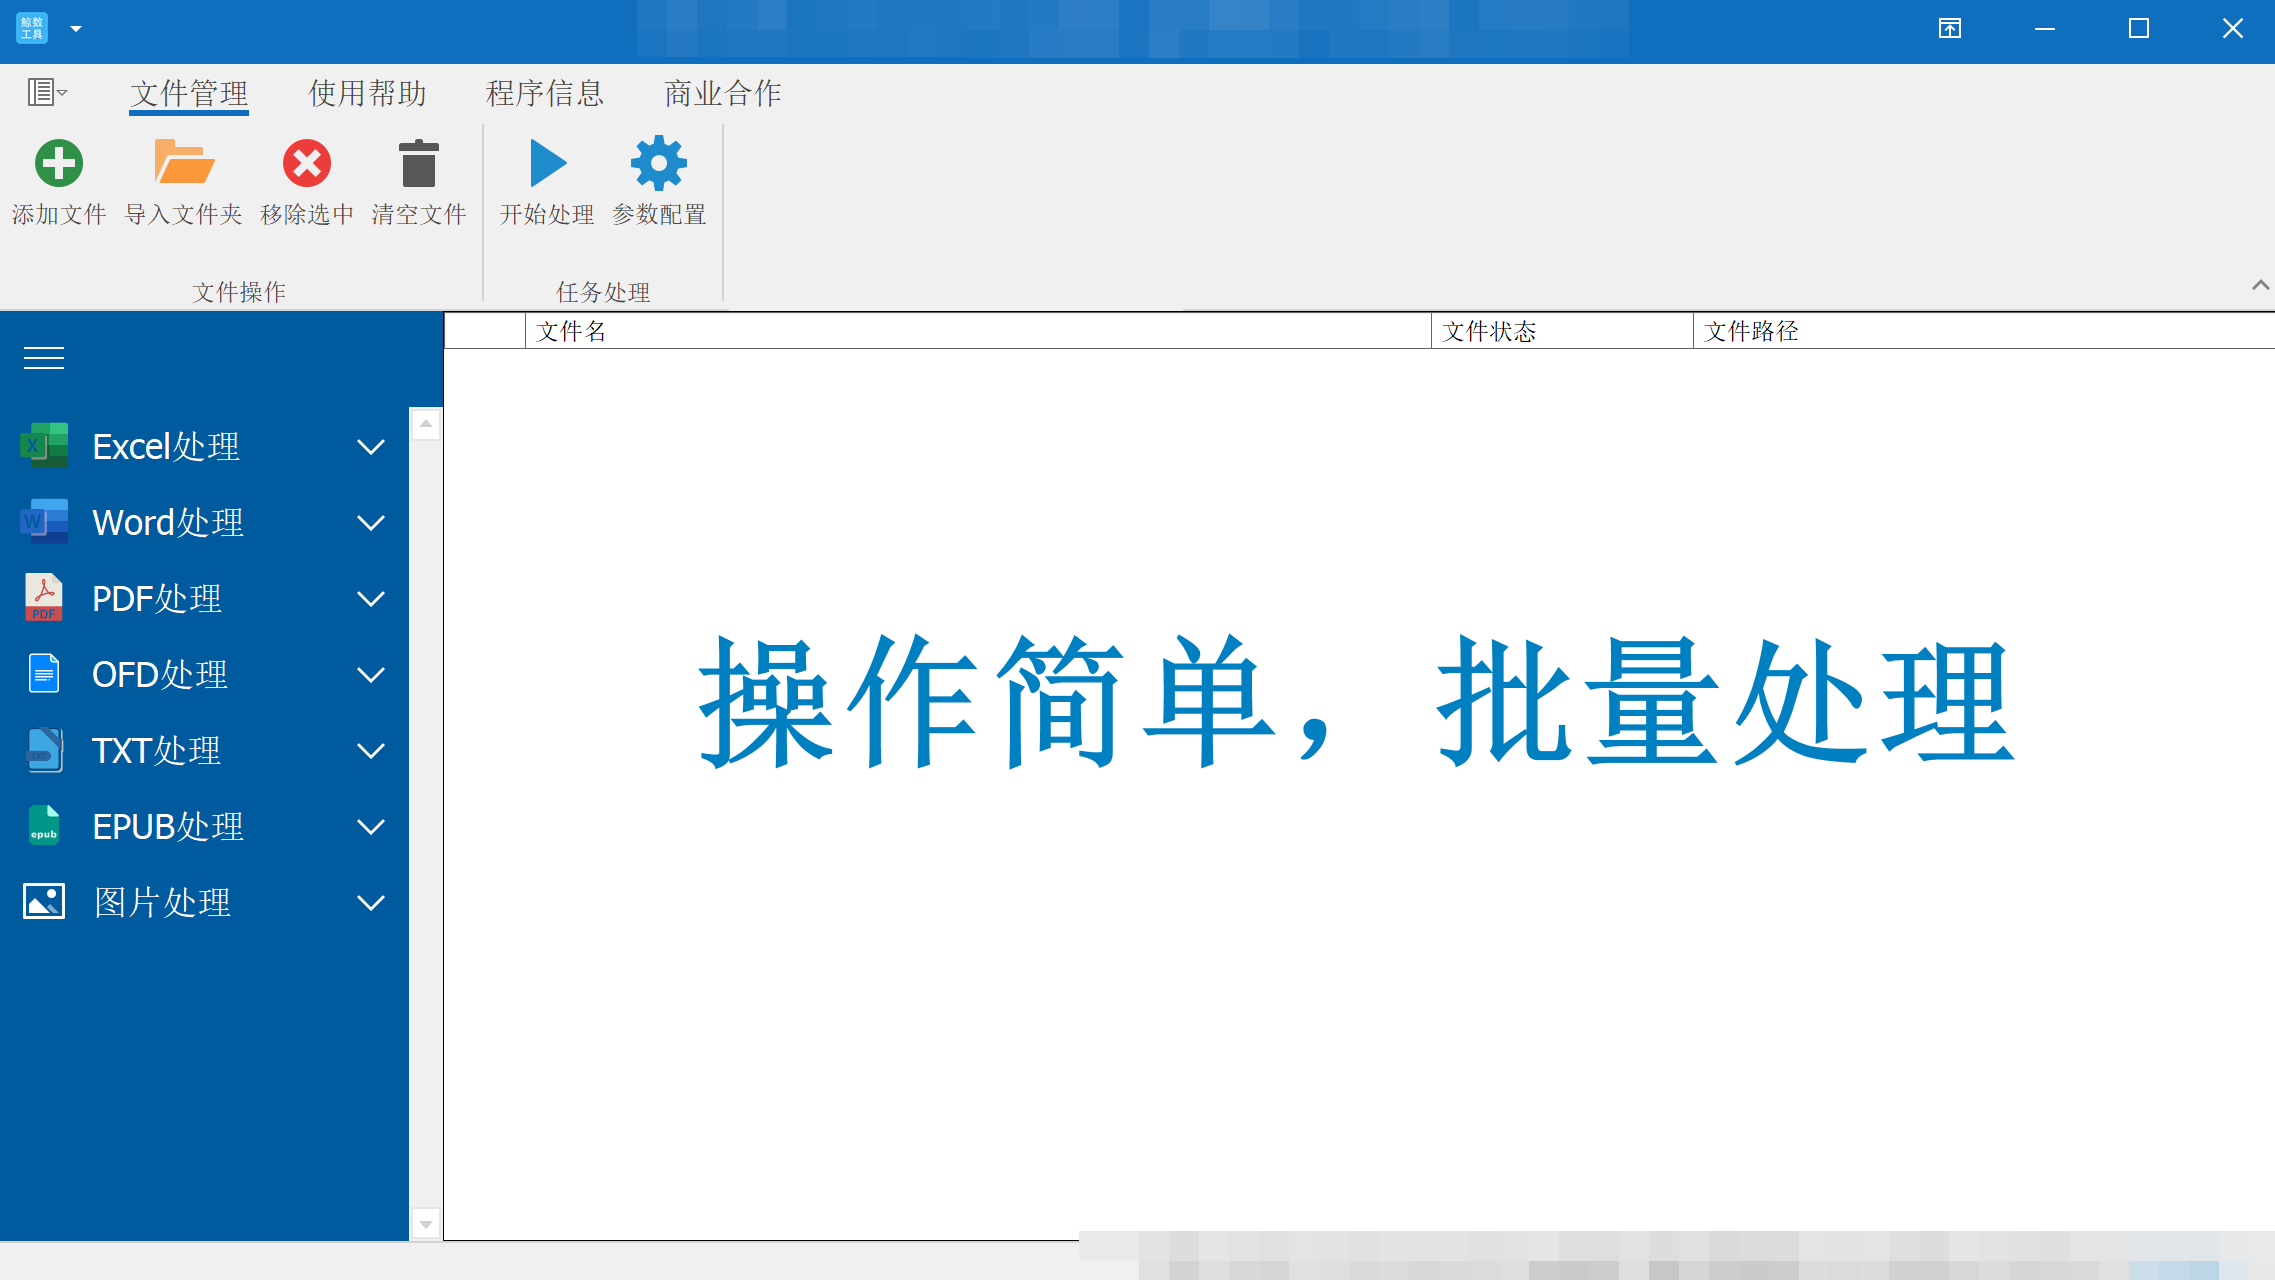The image size is (2275, 1280).
Task: Expand the PDF处理 chevron
Action: 371,599
